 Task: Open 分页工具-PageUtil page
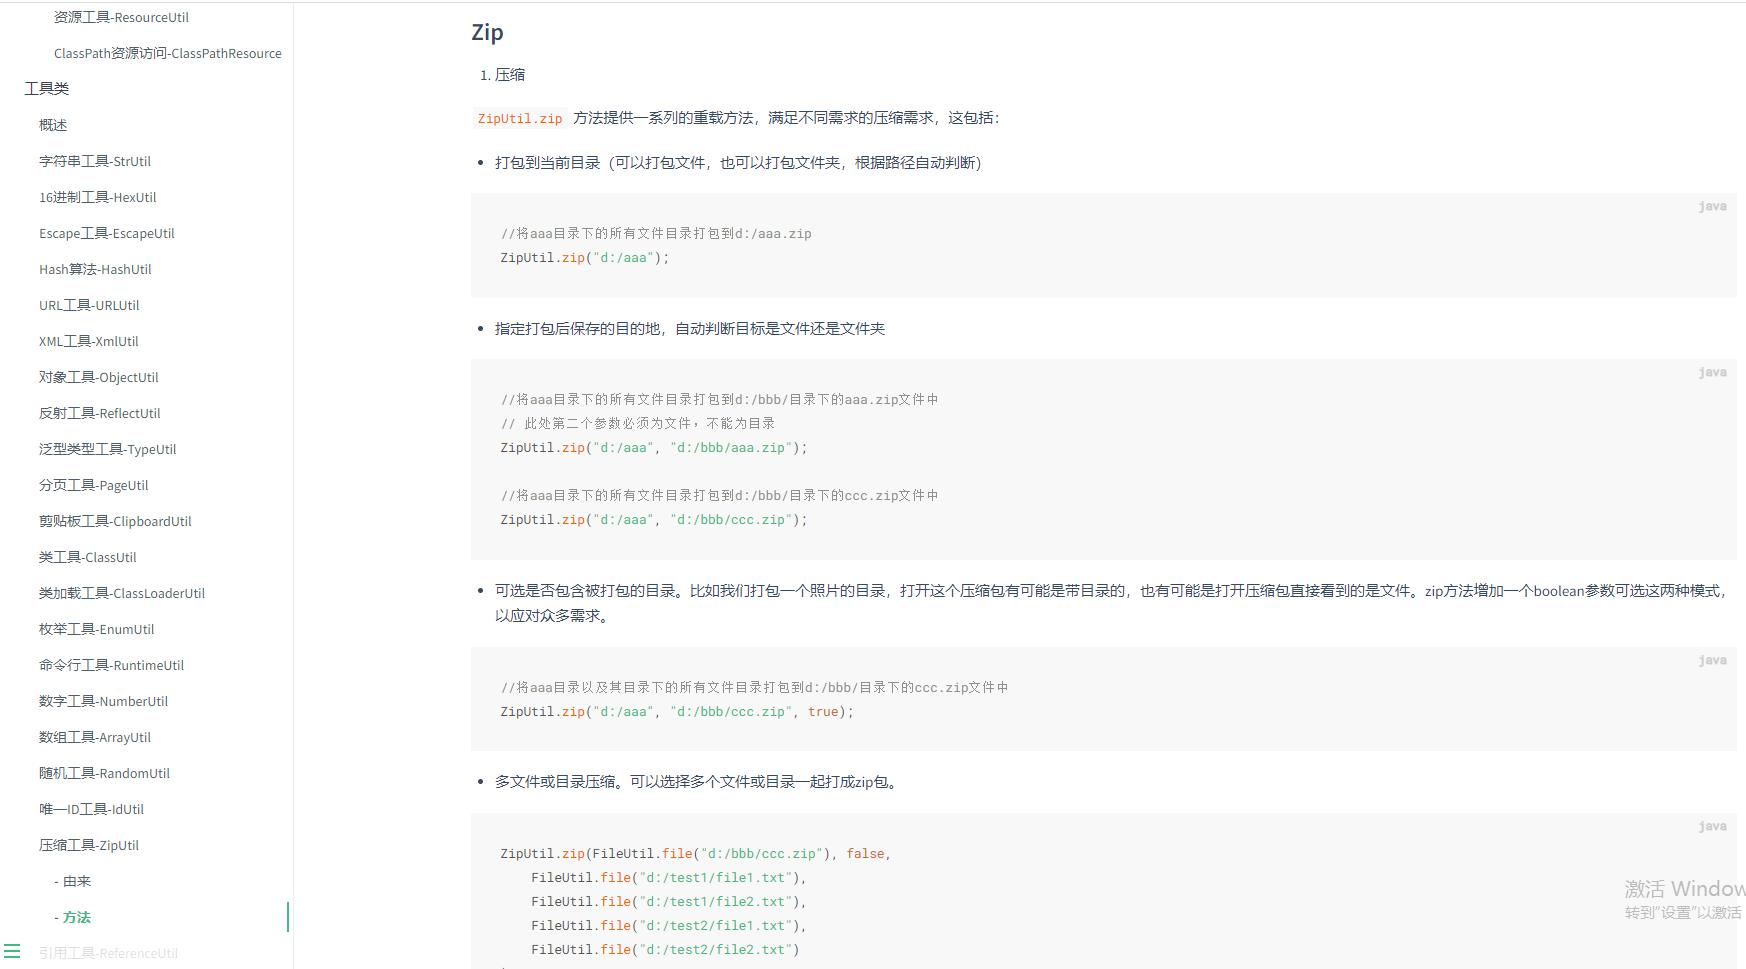point(94,485)
